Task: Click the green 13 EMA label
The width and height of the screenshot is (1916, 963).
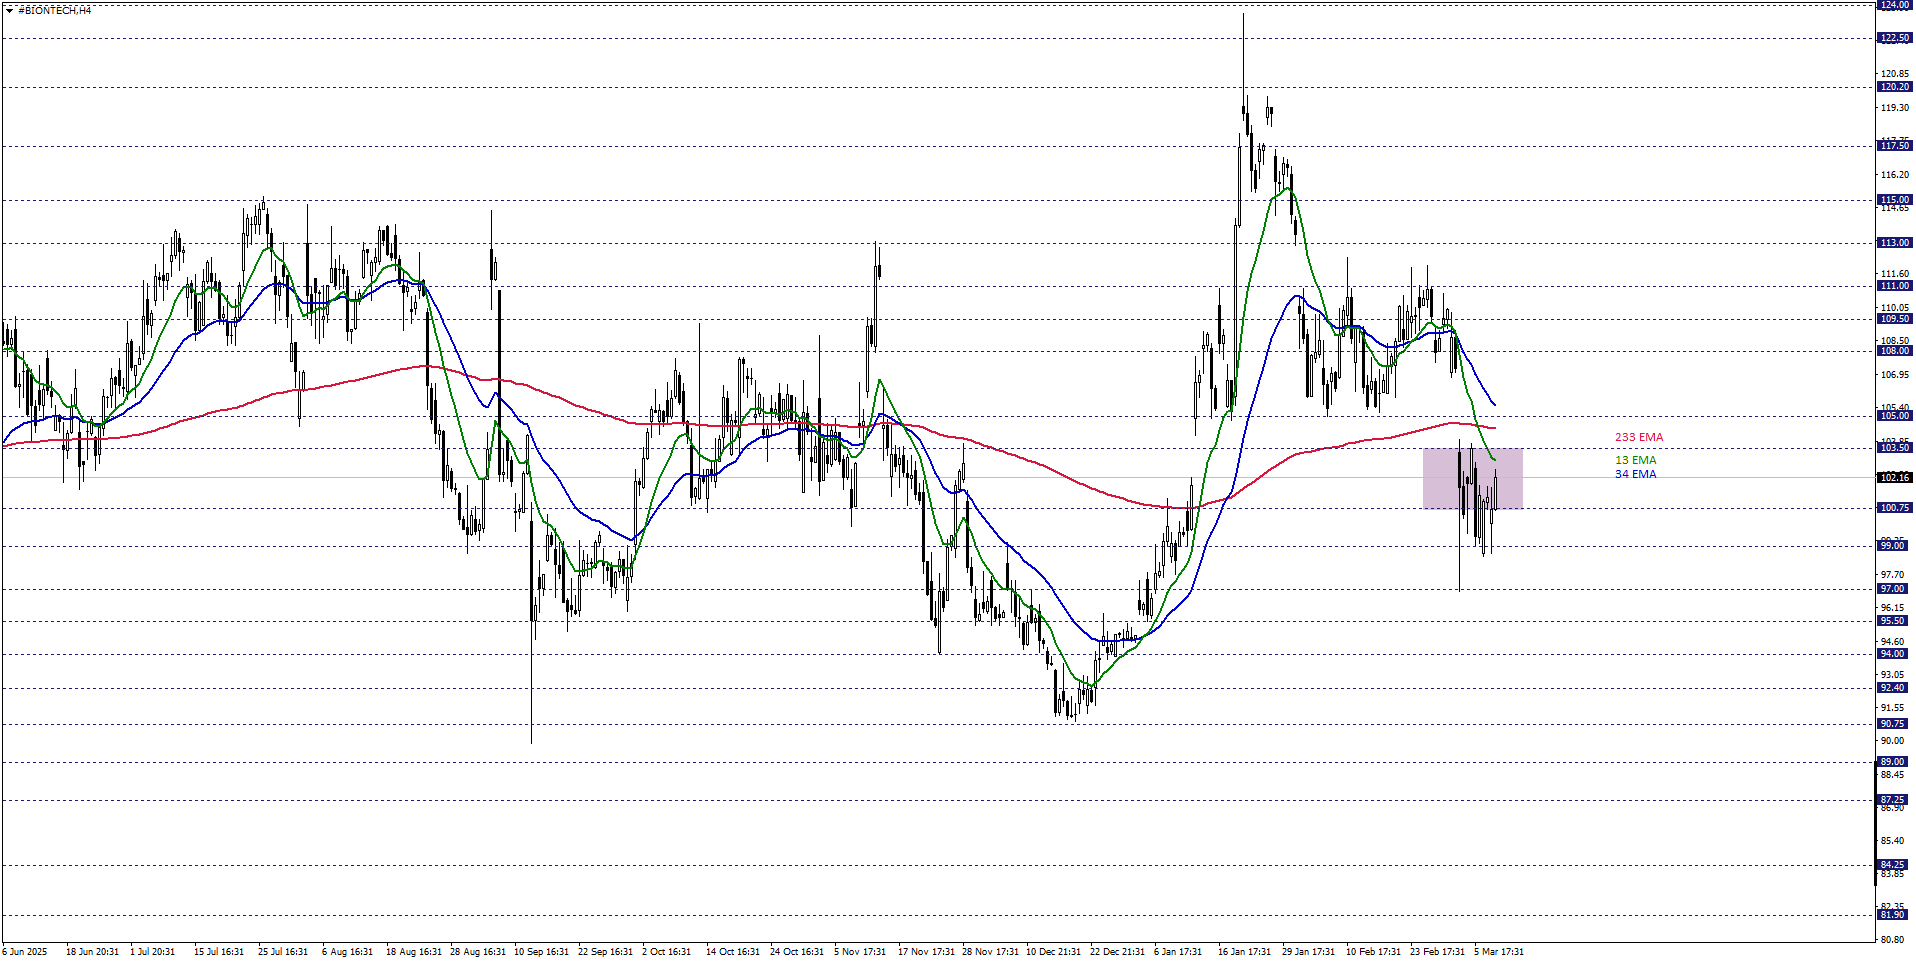Action: [x=1635, y=461]
